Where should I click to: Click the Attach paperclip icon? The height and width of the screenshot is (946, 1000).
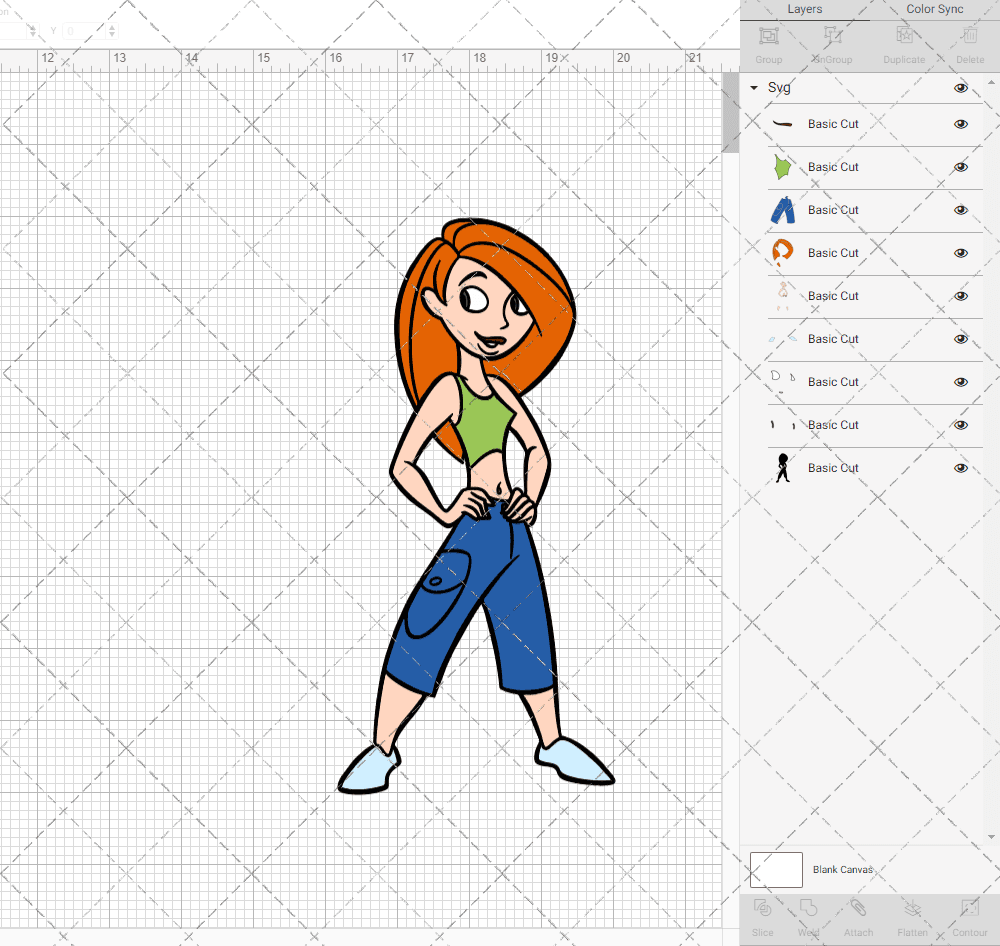(858, 908)
